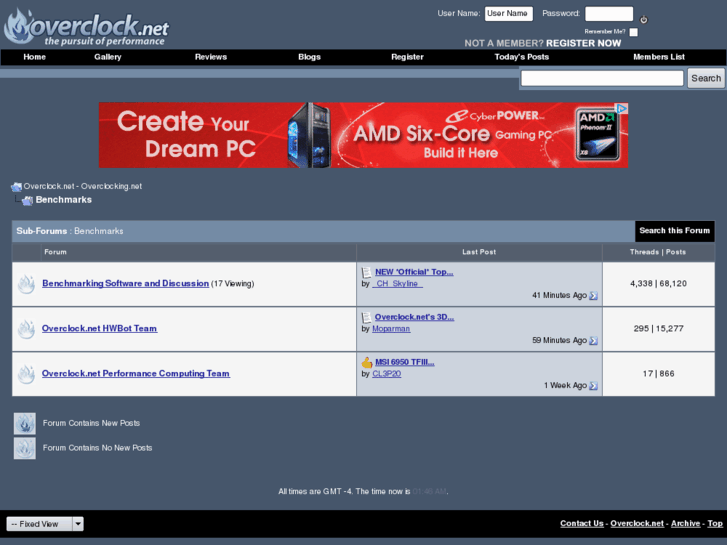Open the Overclock.net's 3D... thread
This screenshot has height=545, width=727.
414,317
